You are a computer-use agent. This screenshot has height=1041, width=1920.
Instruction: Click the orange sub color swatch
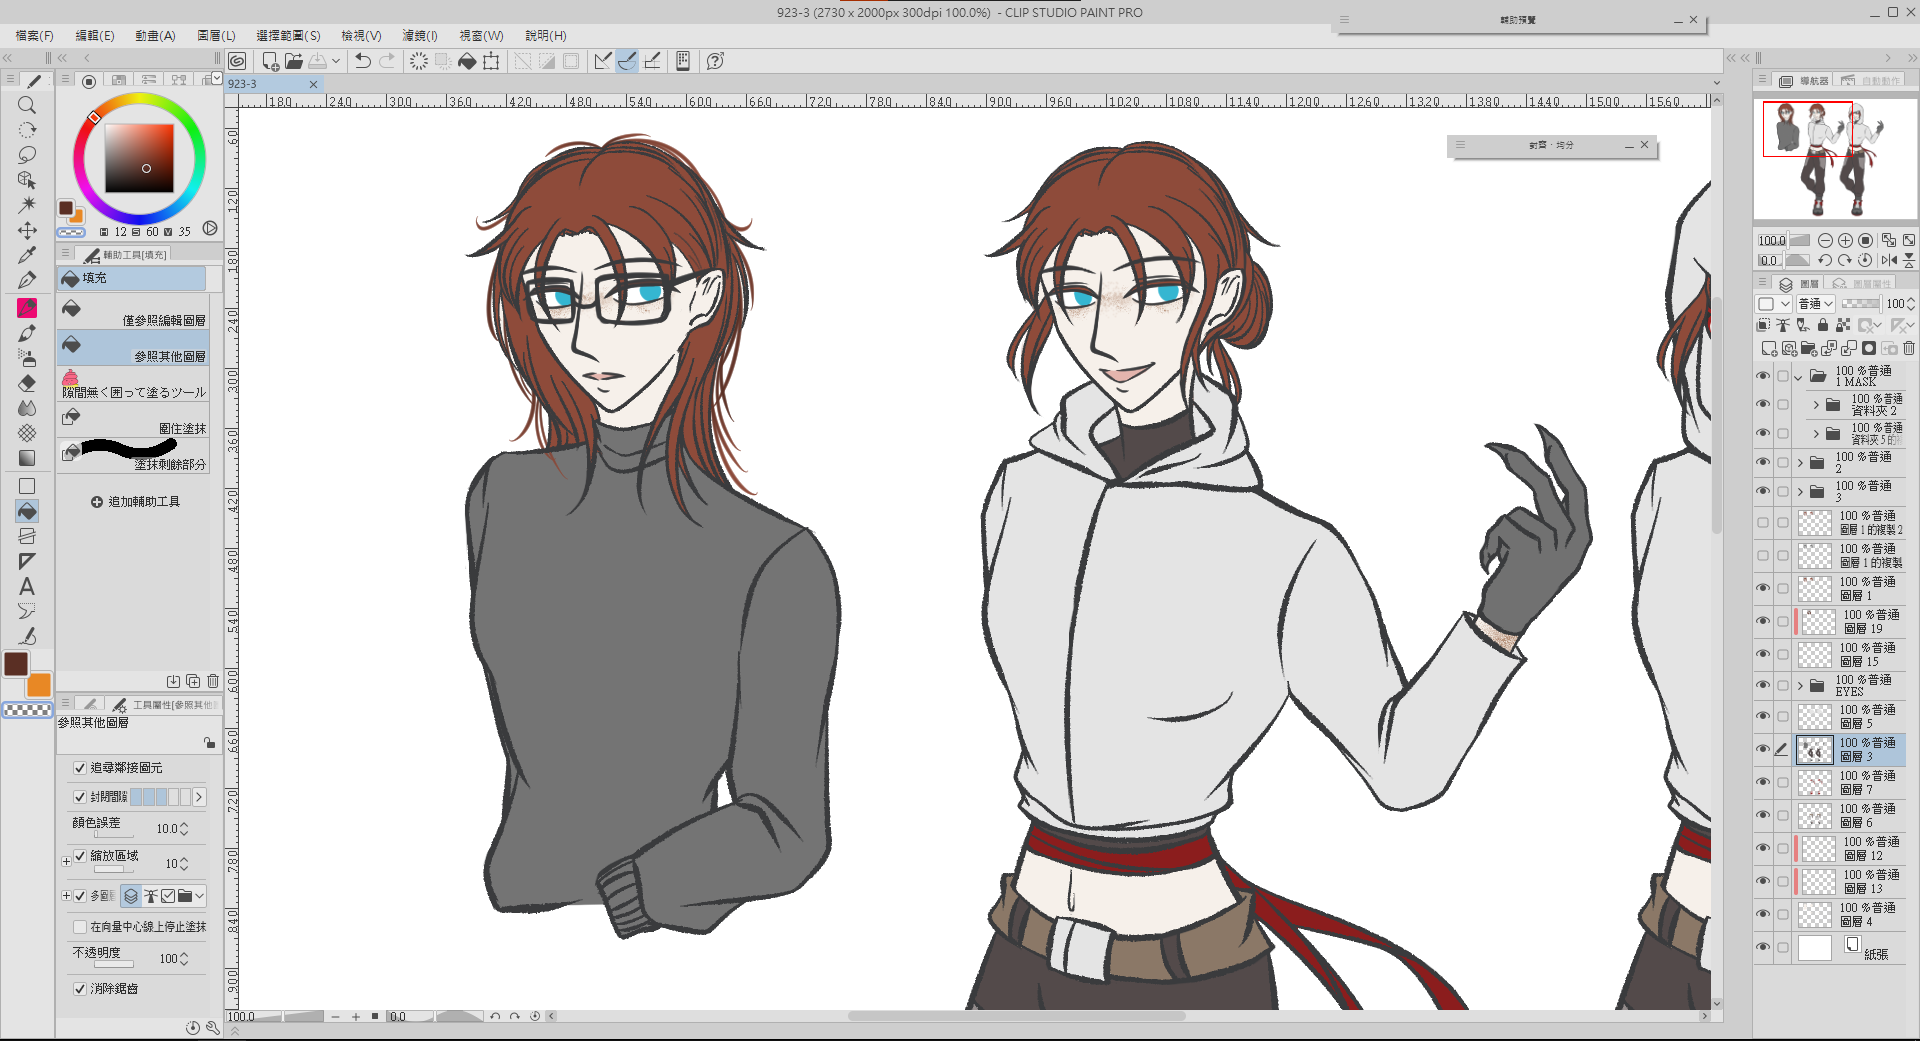pyautogui.click(x=39, y=685)
